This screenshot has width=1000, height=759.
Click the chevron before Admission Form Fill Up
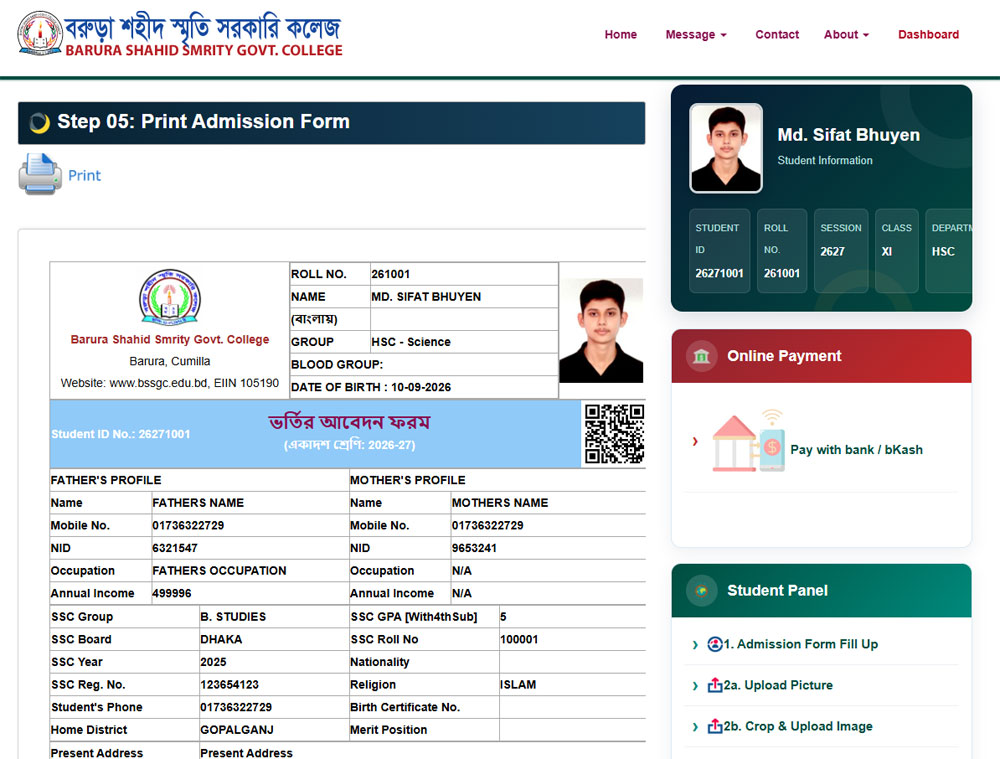(x=695, y=645)
